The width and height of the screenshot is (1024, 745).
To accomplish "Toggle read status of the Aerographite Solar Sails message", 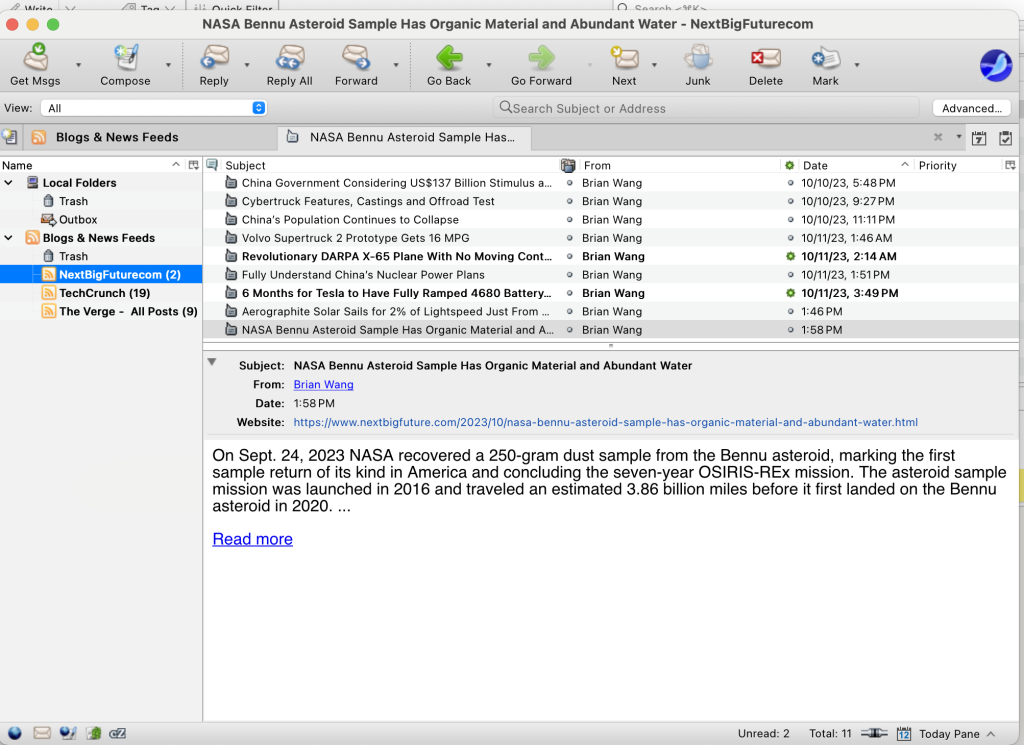I will 790,311.
